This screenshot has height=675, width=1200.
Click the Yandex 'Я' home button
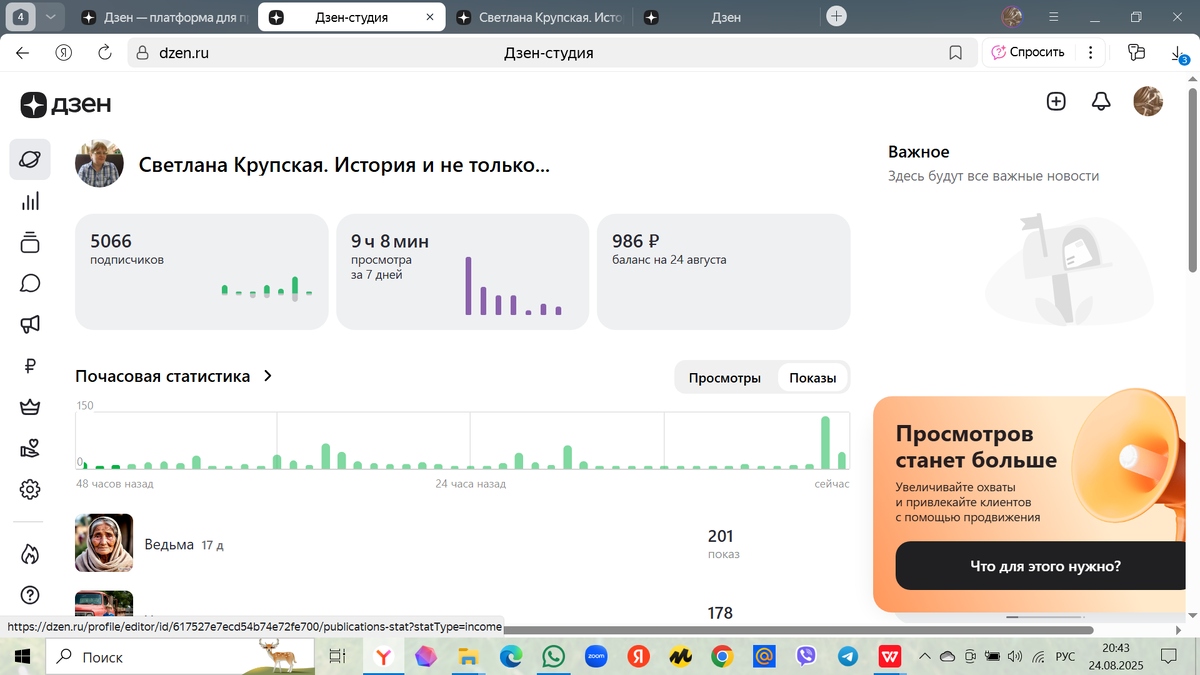tap(63, 53)
